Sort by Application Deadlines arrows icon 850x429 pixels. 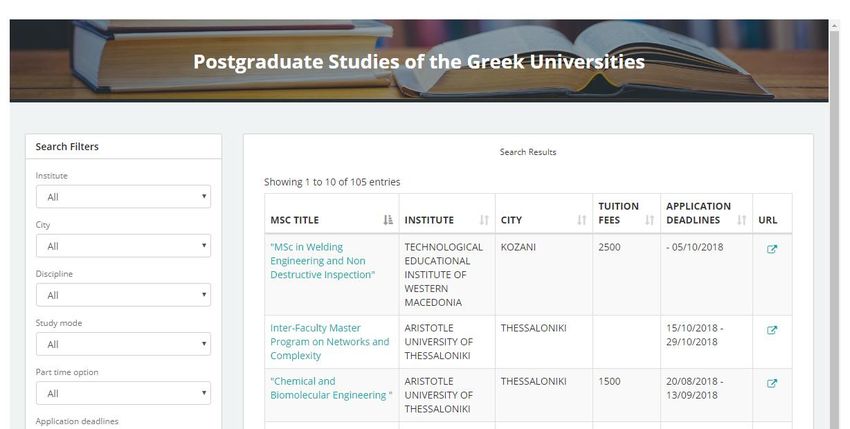tap(742, 220)
